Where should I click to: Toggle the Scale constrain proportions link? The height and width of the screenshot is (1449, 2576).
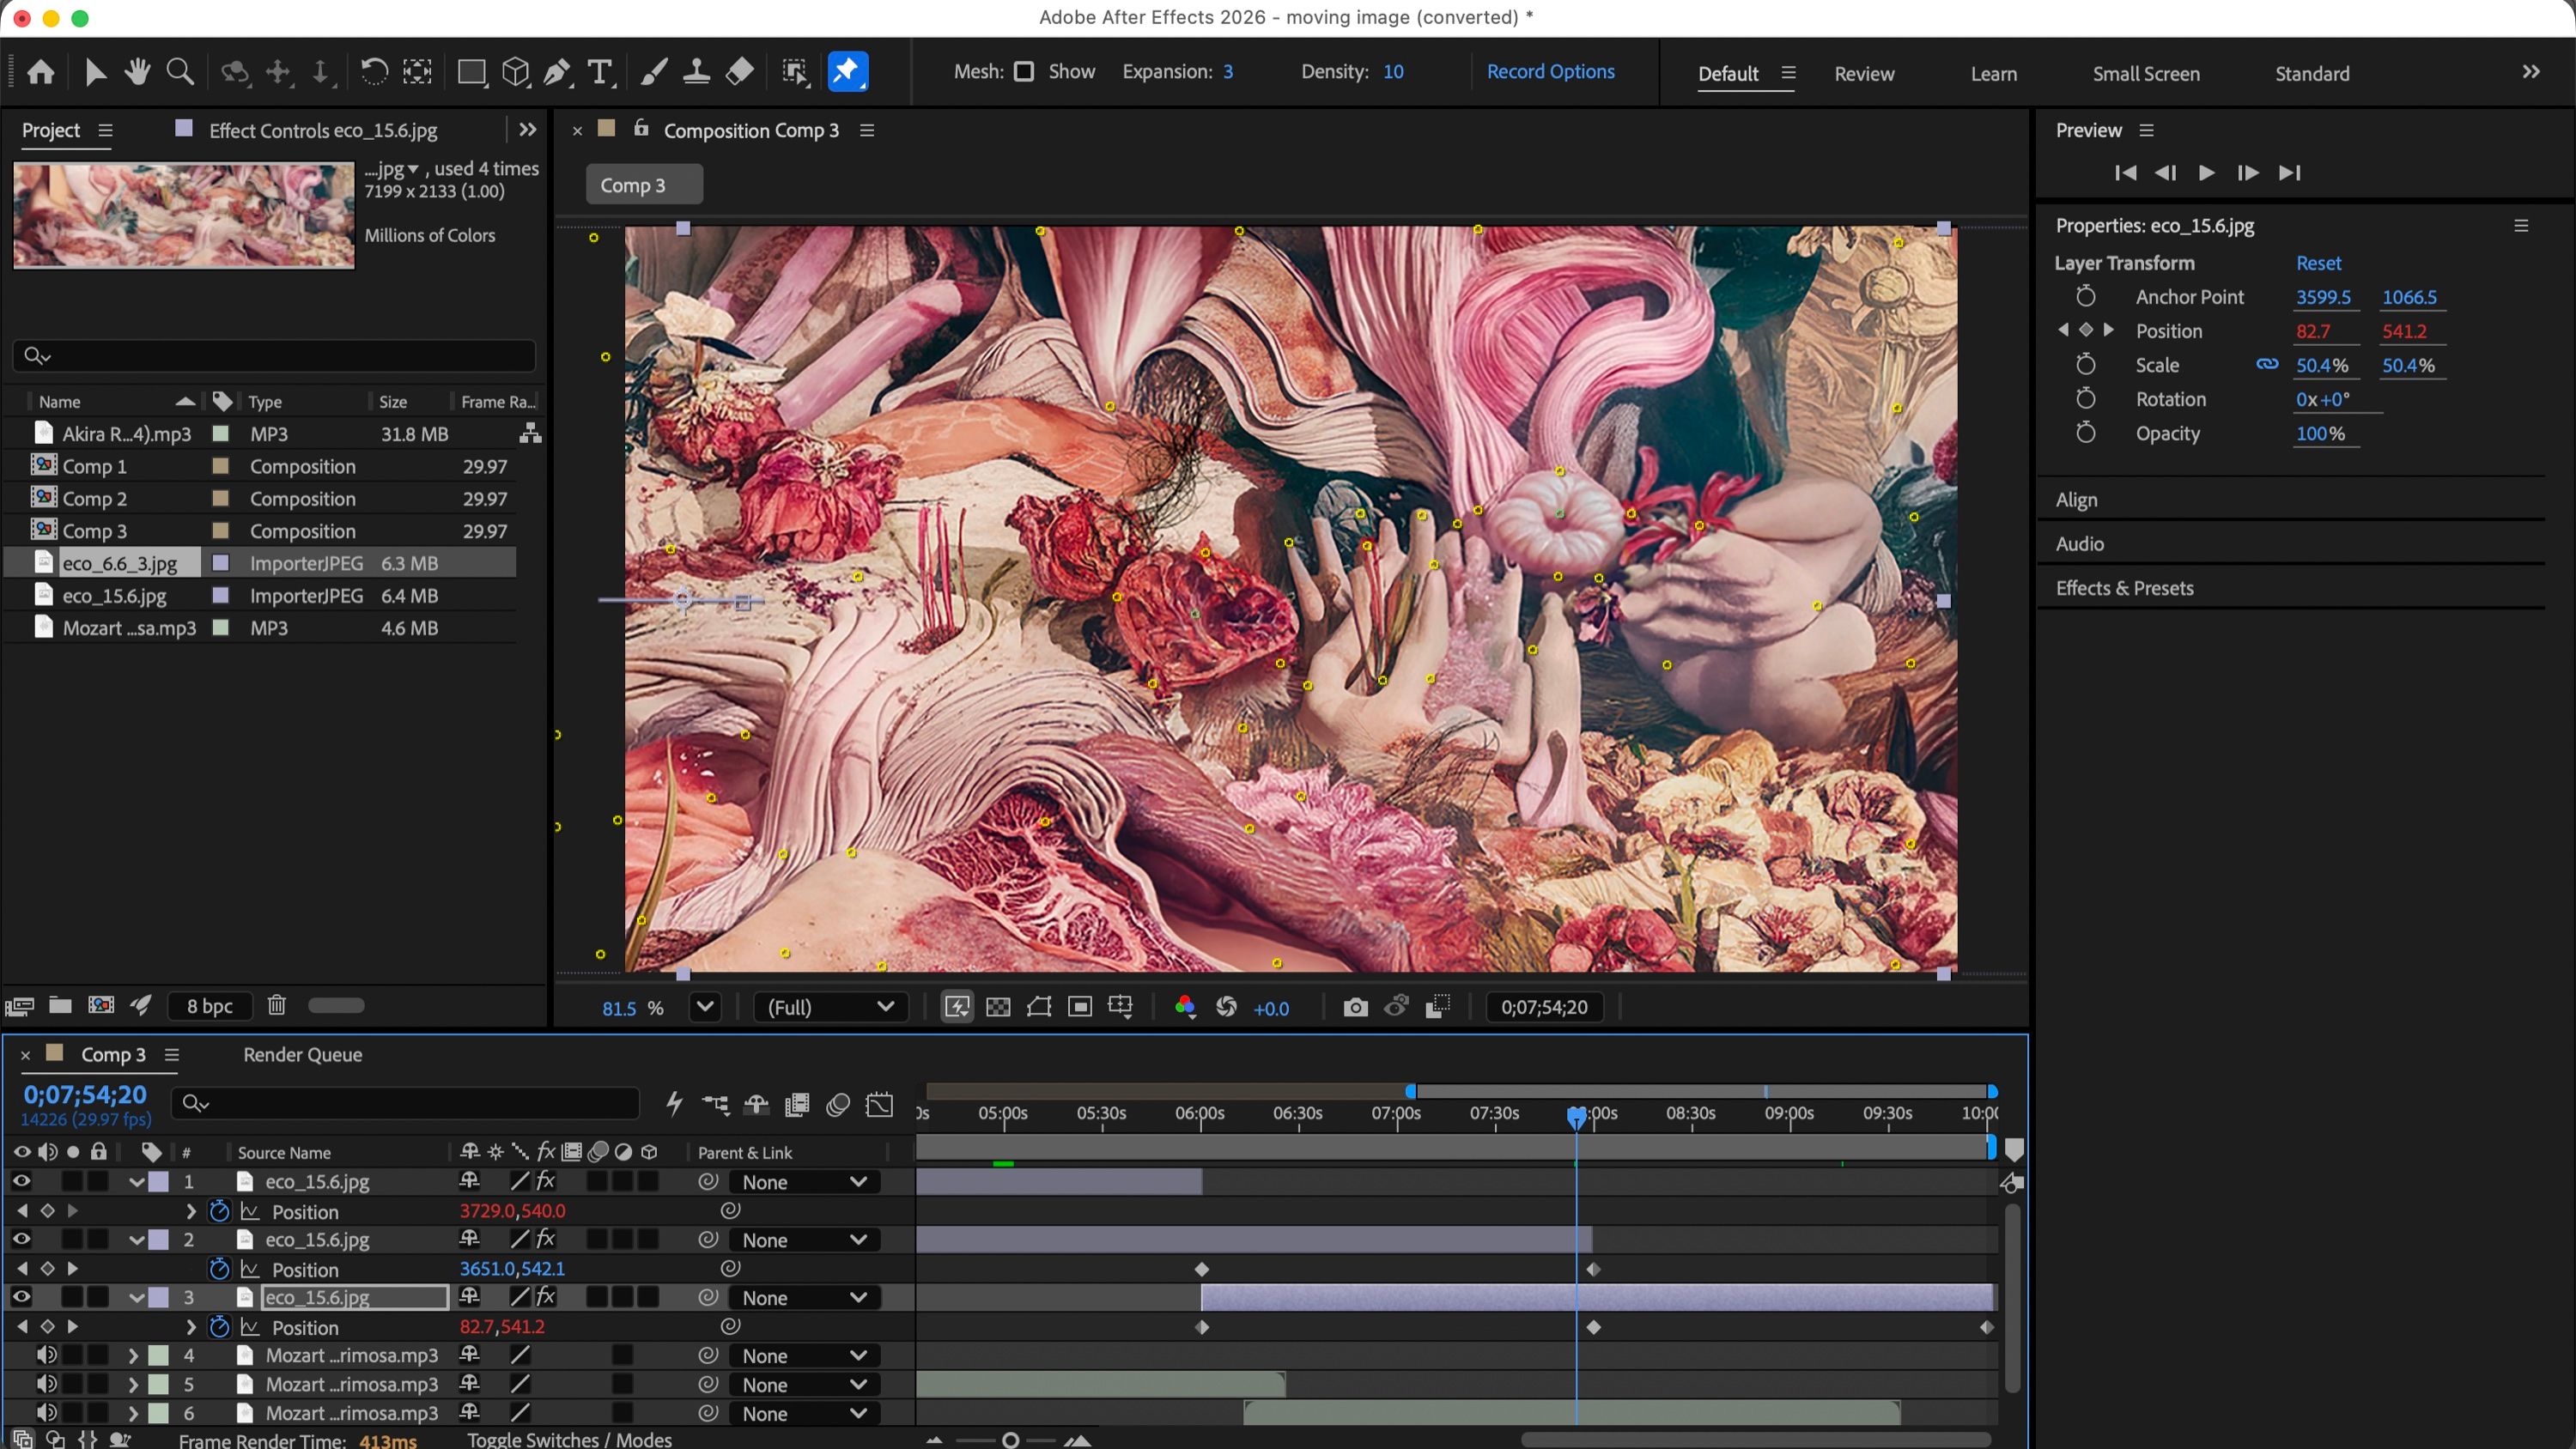tap(2267, 364)
